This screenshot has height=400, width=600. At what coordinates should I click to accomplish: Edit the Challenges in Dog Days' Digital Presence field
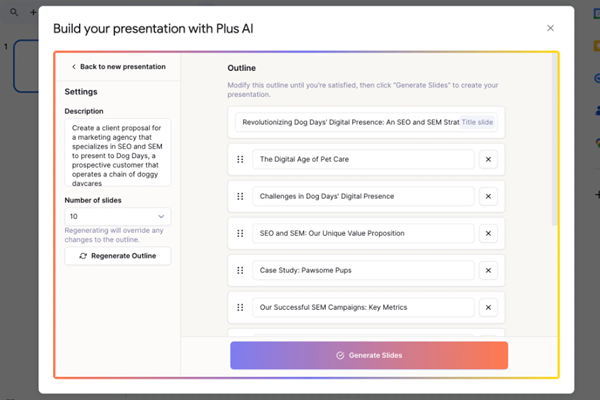click(x=362, y=196)
